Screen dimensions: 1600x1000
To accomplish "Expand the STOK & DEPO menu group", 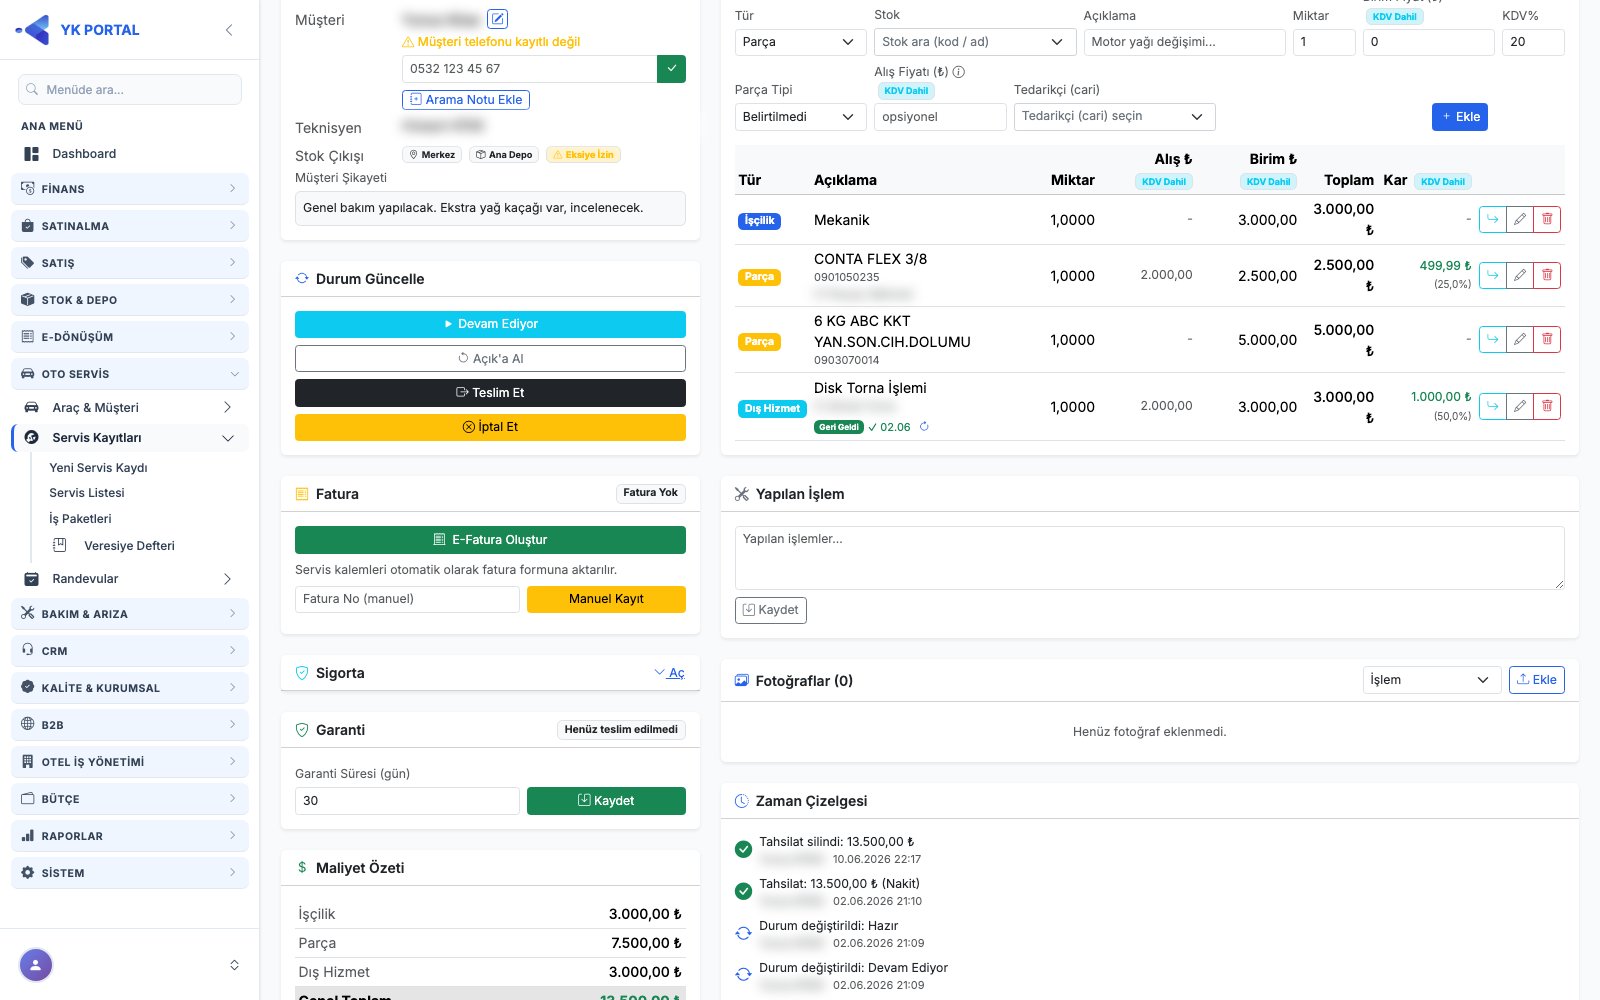I will 130,300.
